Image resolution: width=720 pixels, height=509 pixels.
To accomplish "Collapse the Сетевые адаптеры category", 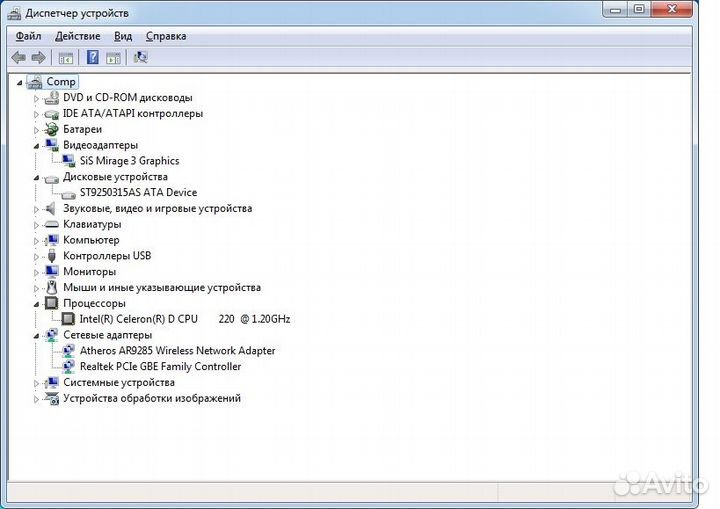I will pos(36,336).
